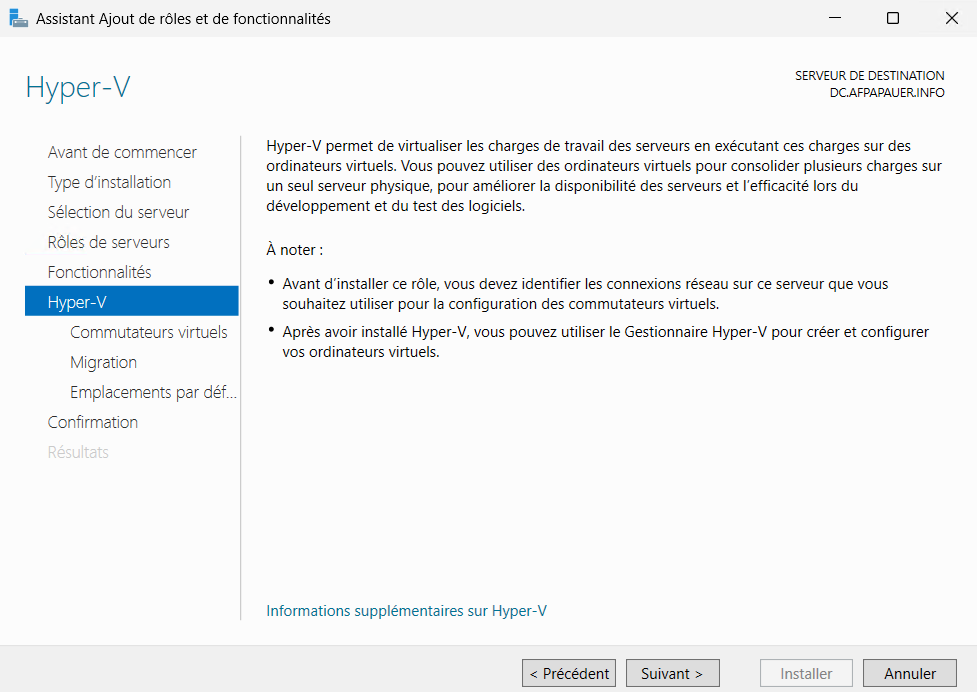Open the Sélection du serveur step
Screen dimensions: 977x692
pos(118,212)
